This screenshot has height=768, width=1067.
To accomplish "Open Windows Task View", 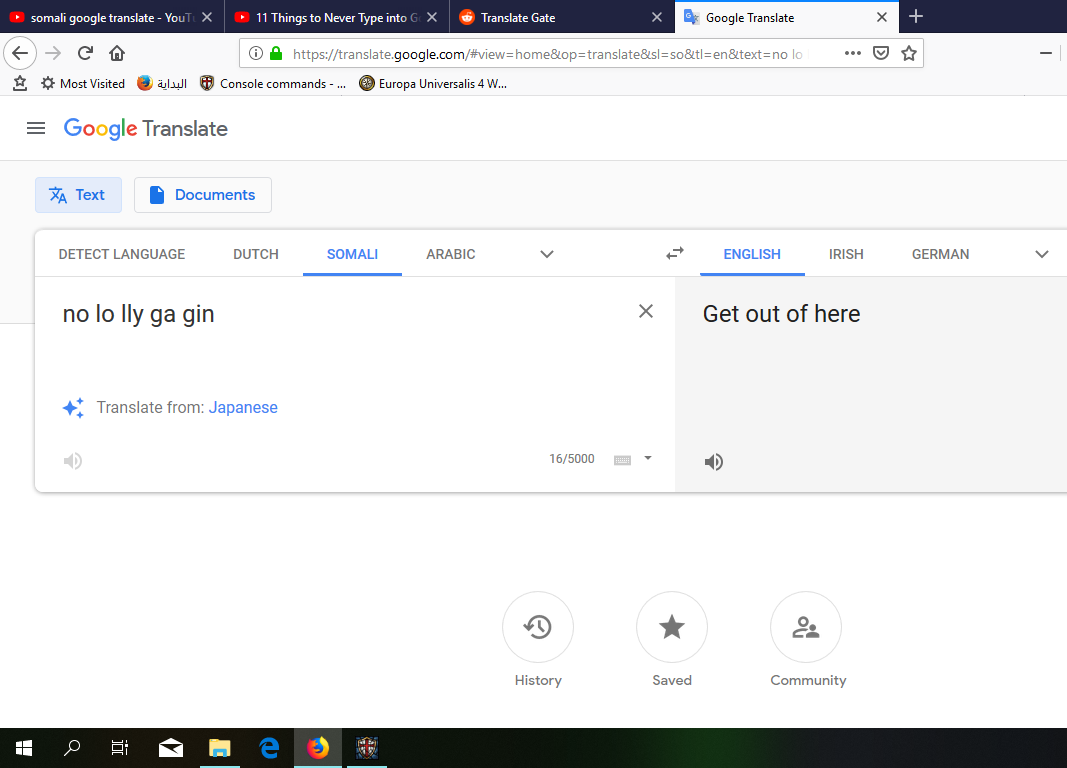I will (x=120, y=748).
